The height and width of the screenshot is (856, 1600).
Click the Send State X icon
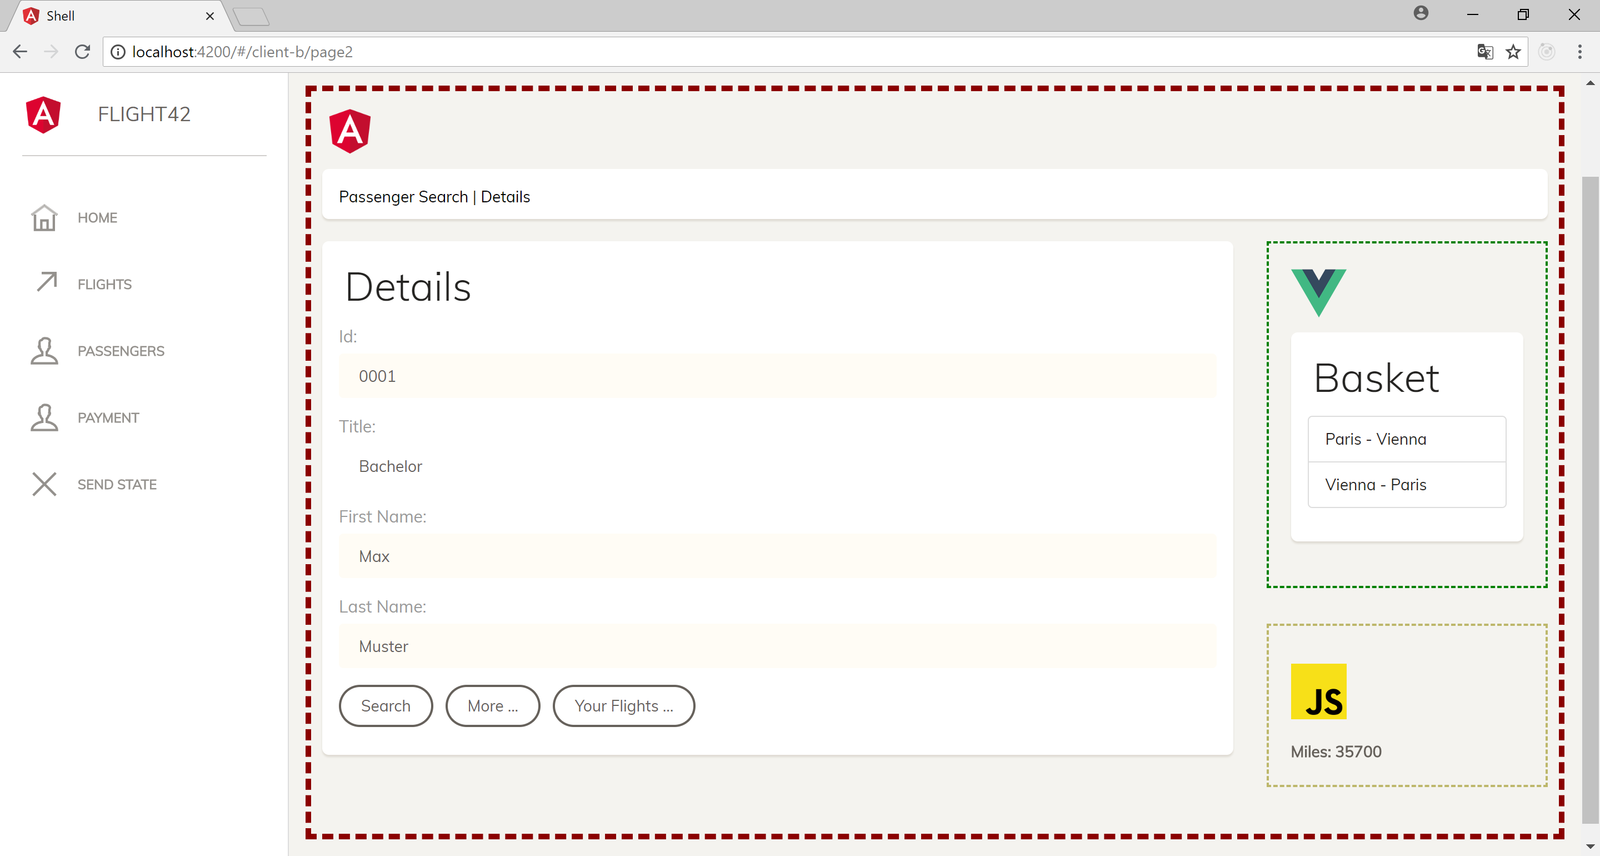coord(44,484)
